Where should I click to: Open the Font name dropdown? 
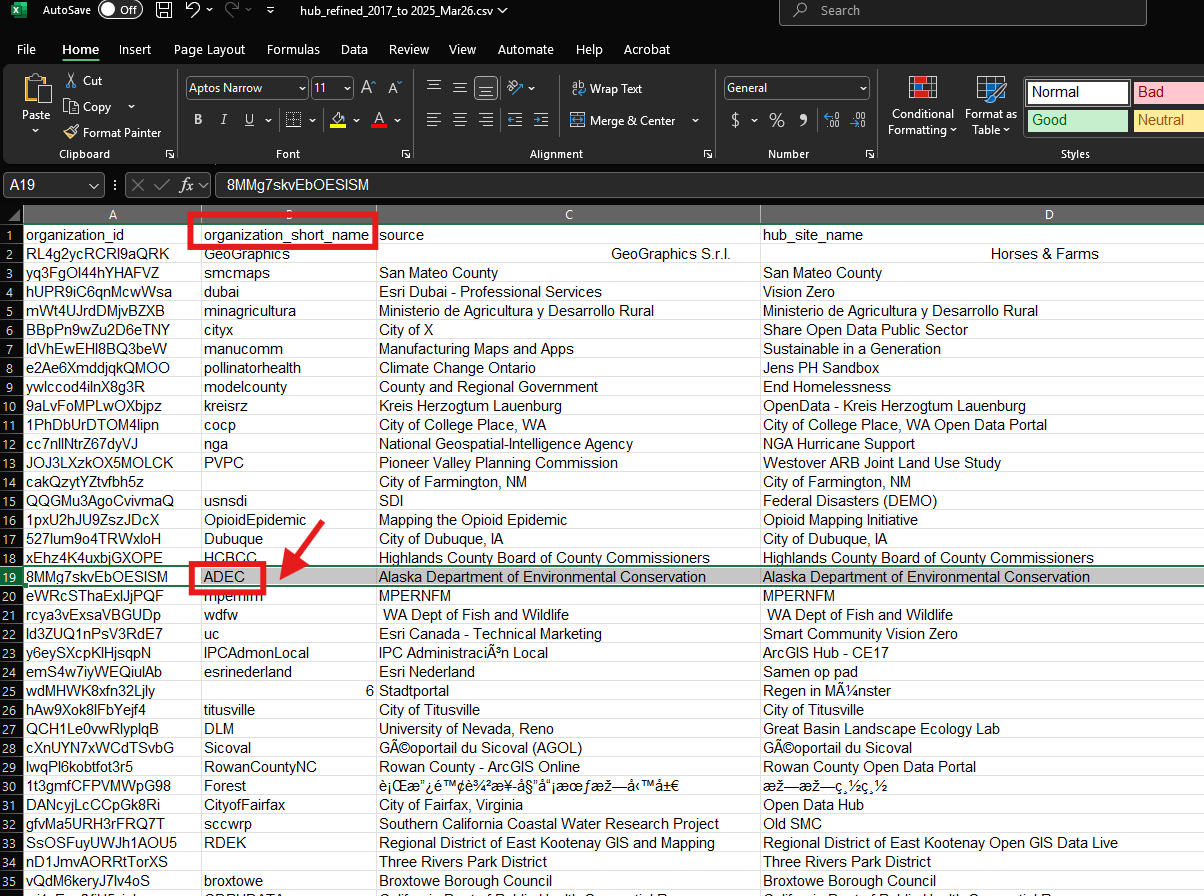[302, 88]
